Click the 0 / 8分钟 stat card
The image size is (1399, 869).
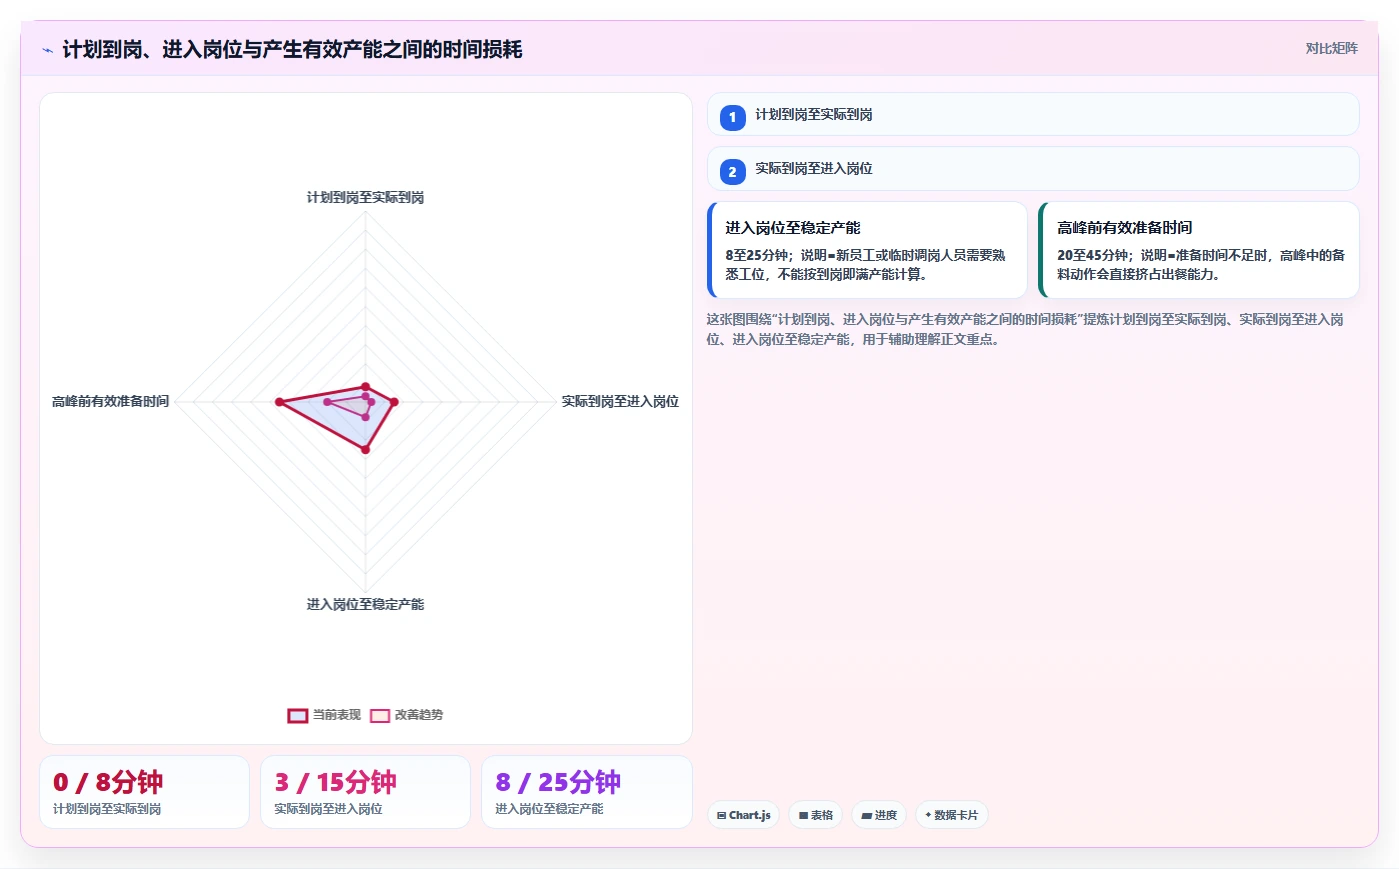tap(144, 792)
